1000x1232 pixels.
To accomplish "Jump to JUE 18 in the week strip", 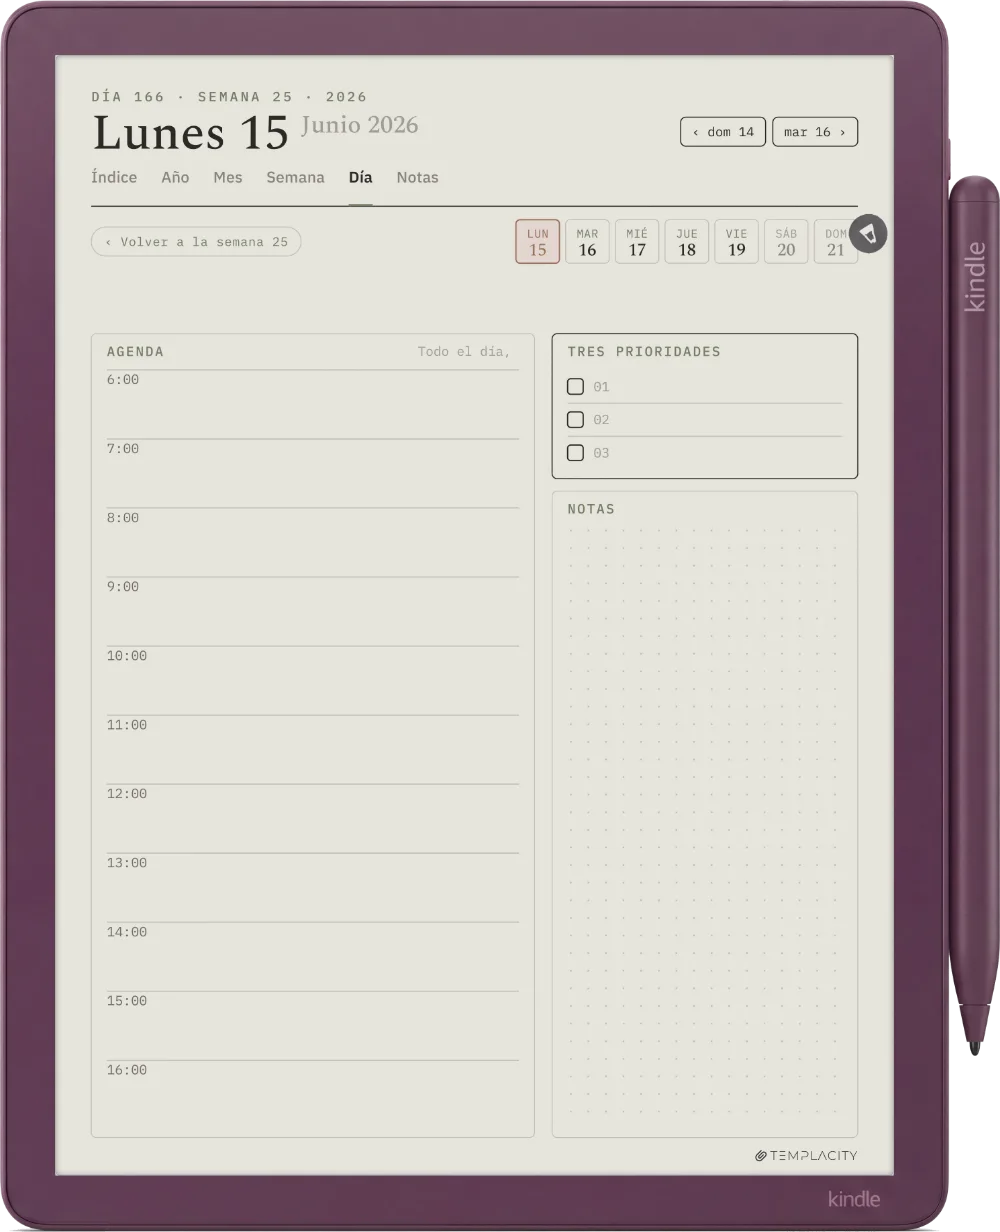I will (x=687, y=242).
